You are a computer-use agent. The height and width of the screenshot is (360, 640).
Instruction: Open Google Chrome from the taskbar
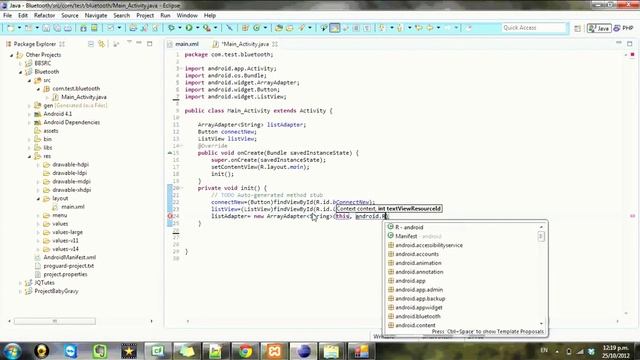[x=245, y=351]
